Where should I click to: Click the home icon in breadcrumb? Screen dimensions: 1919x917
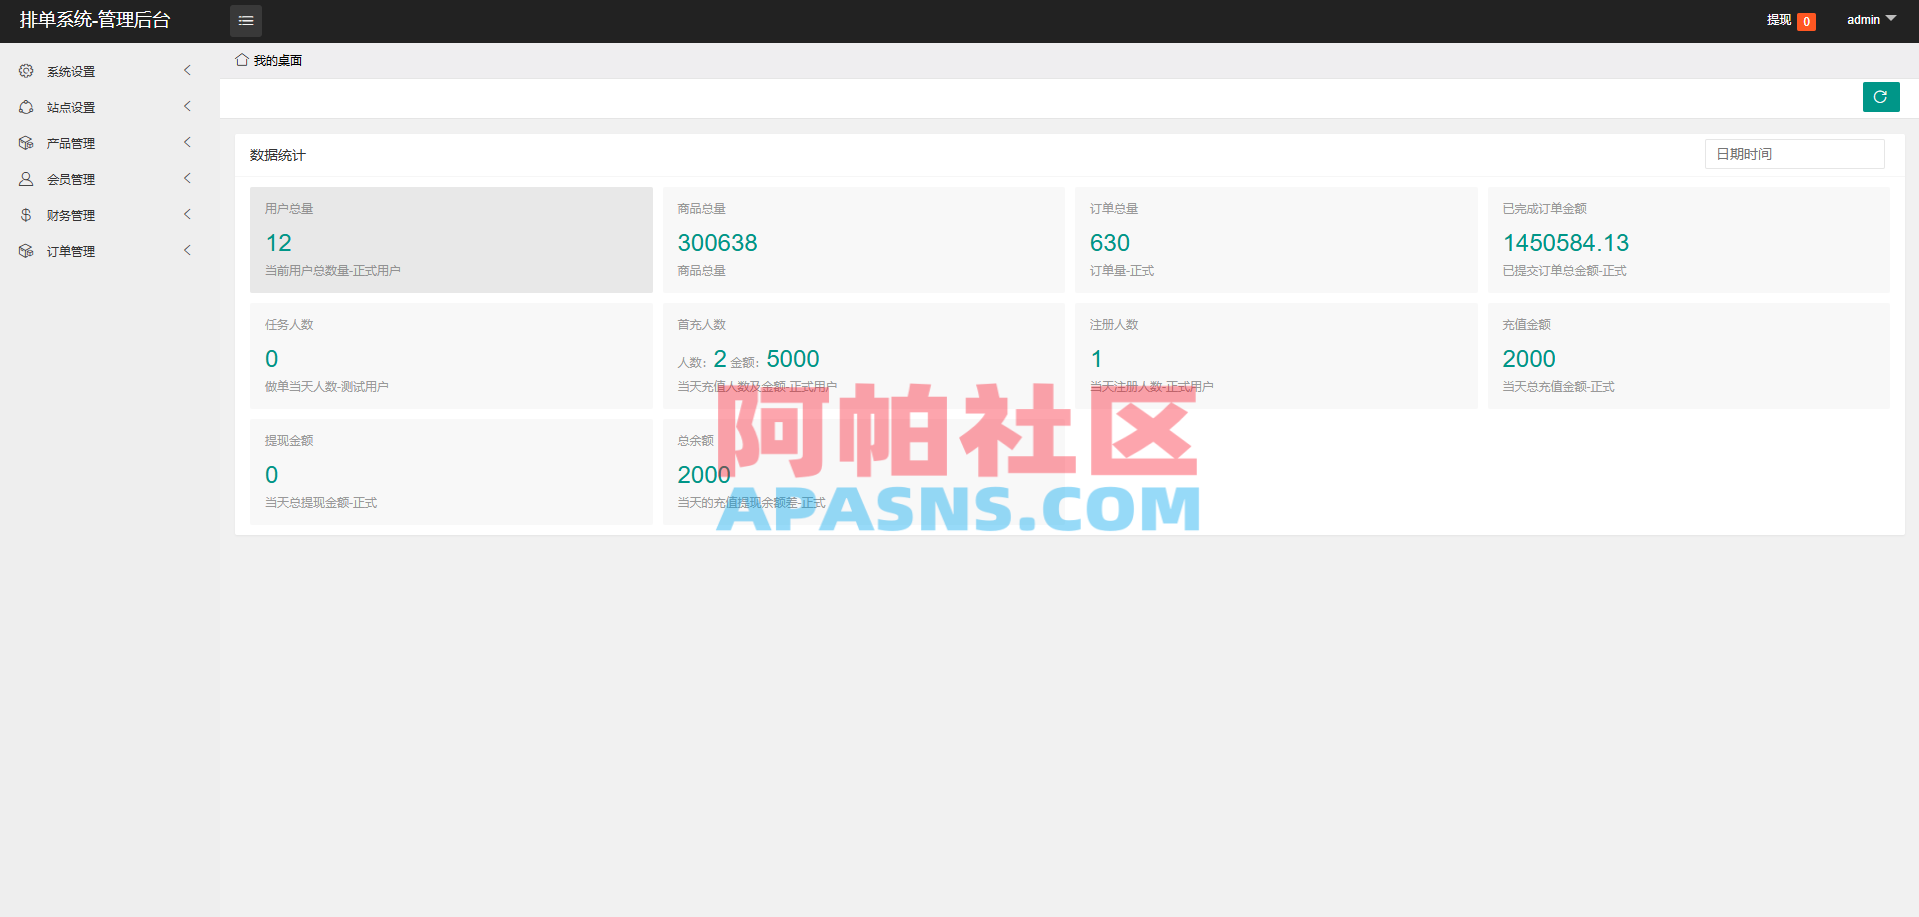[240, 59]
